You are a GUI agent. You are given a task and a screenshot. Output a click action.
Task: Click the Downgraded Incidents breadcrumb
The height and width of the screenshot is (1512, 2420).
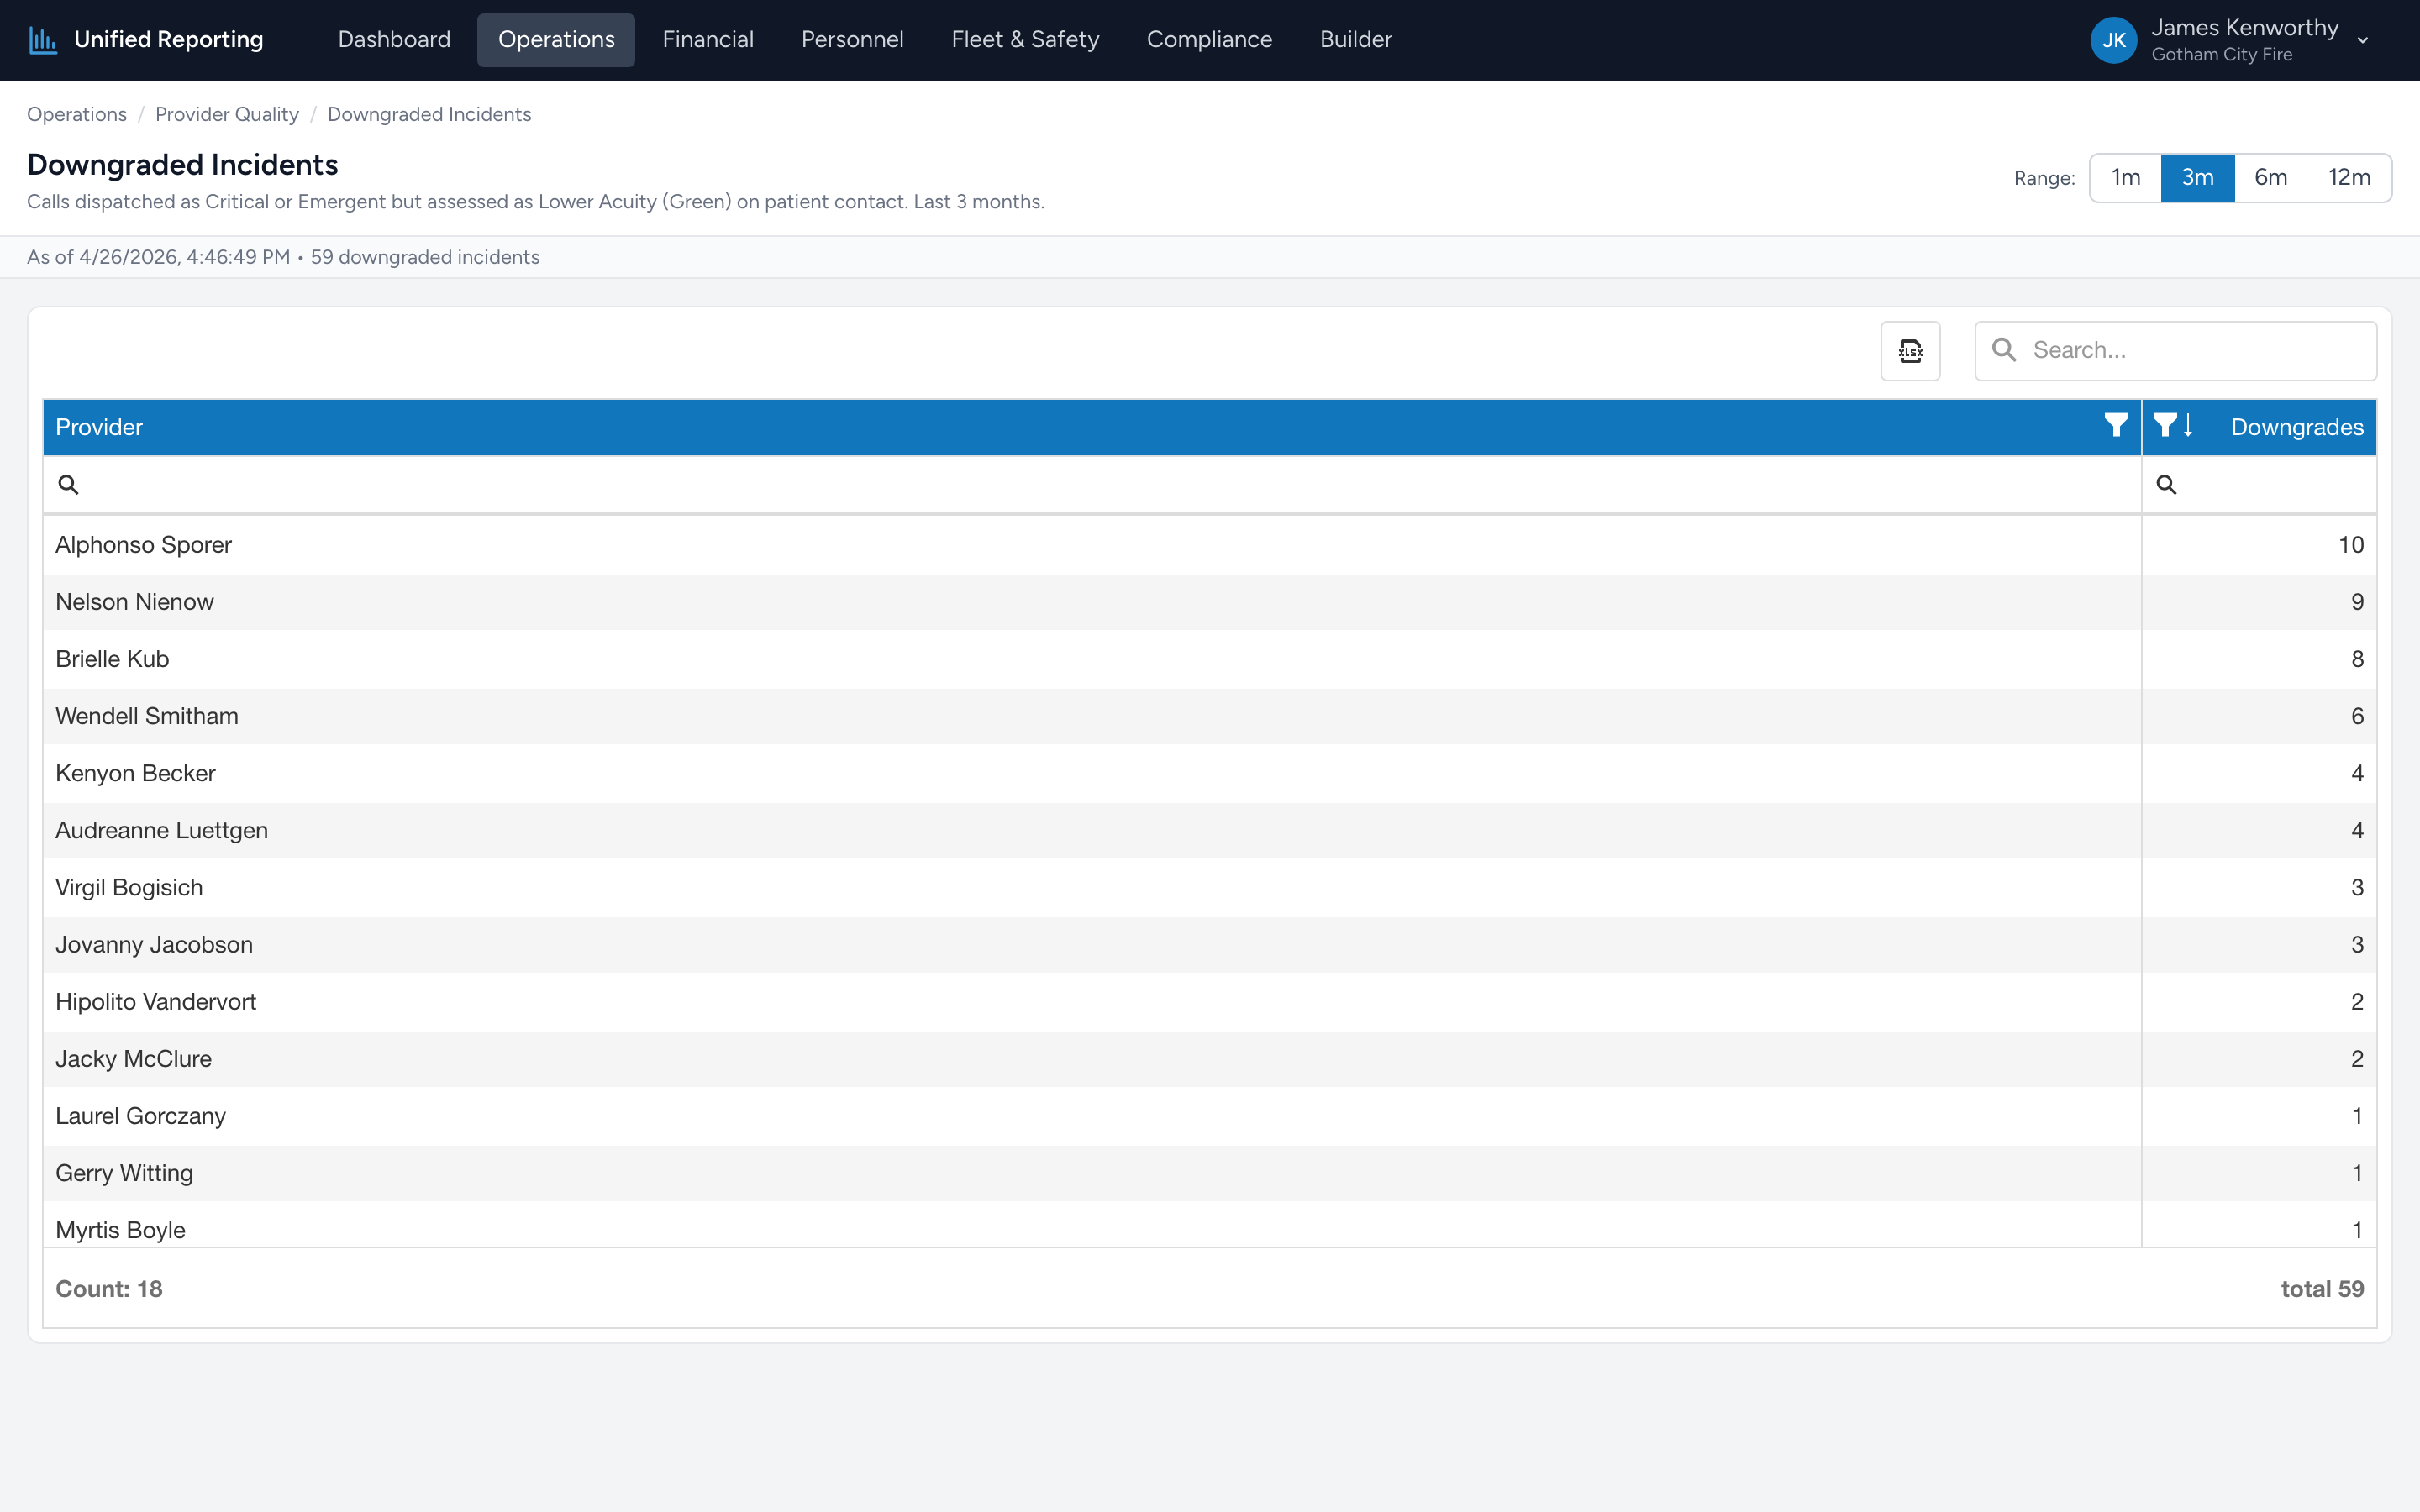[x=429, y=114]
